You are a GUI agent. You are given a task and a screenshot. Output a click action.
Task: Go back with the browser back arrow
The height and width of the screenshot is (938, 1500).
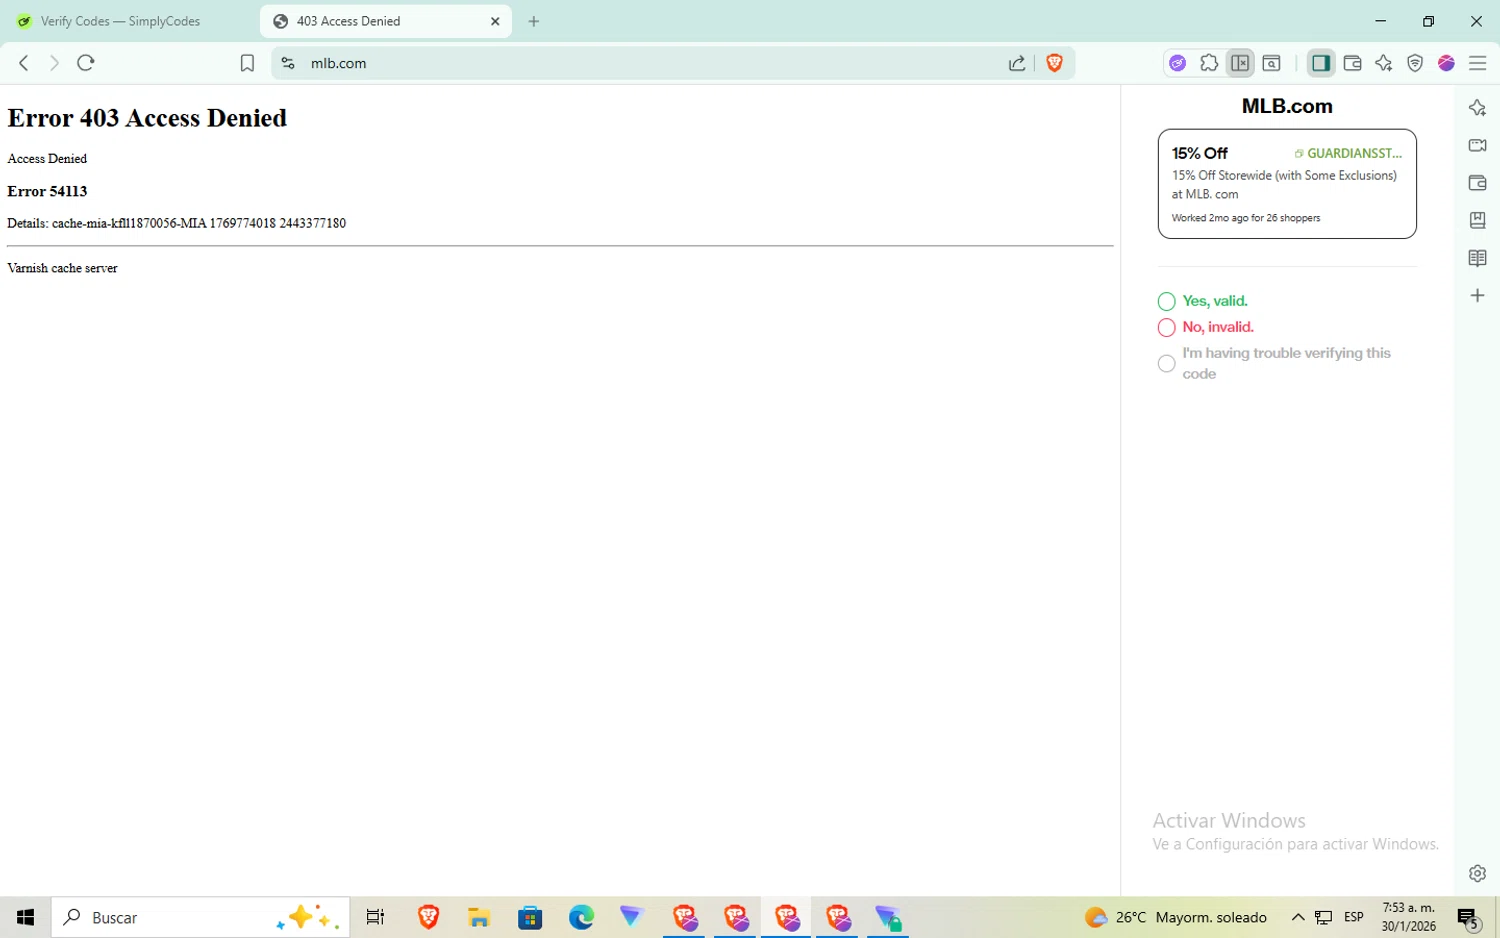pyautogui.click(x=24, y=63)
